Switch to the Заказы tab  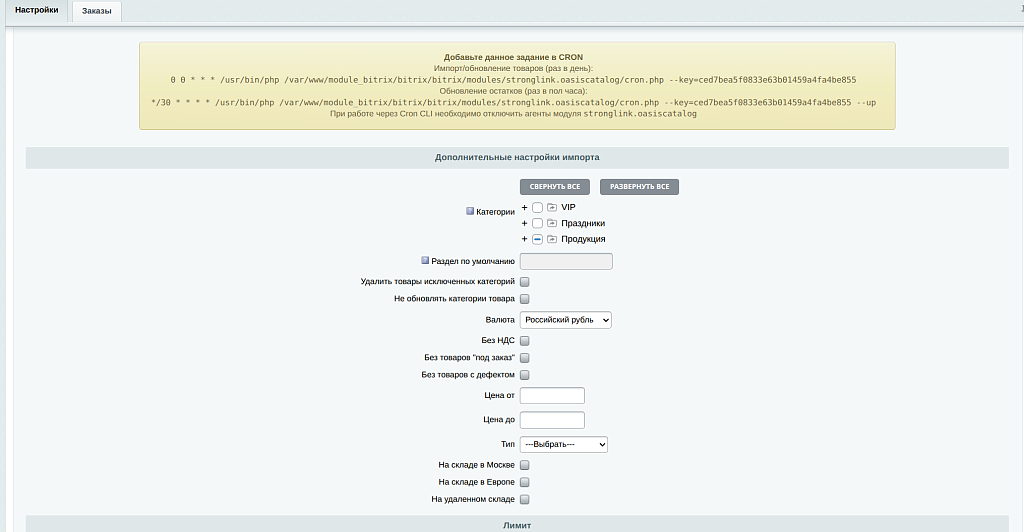coord(97,11)
